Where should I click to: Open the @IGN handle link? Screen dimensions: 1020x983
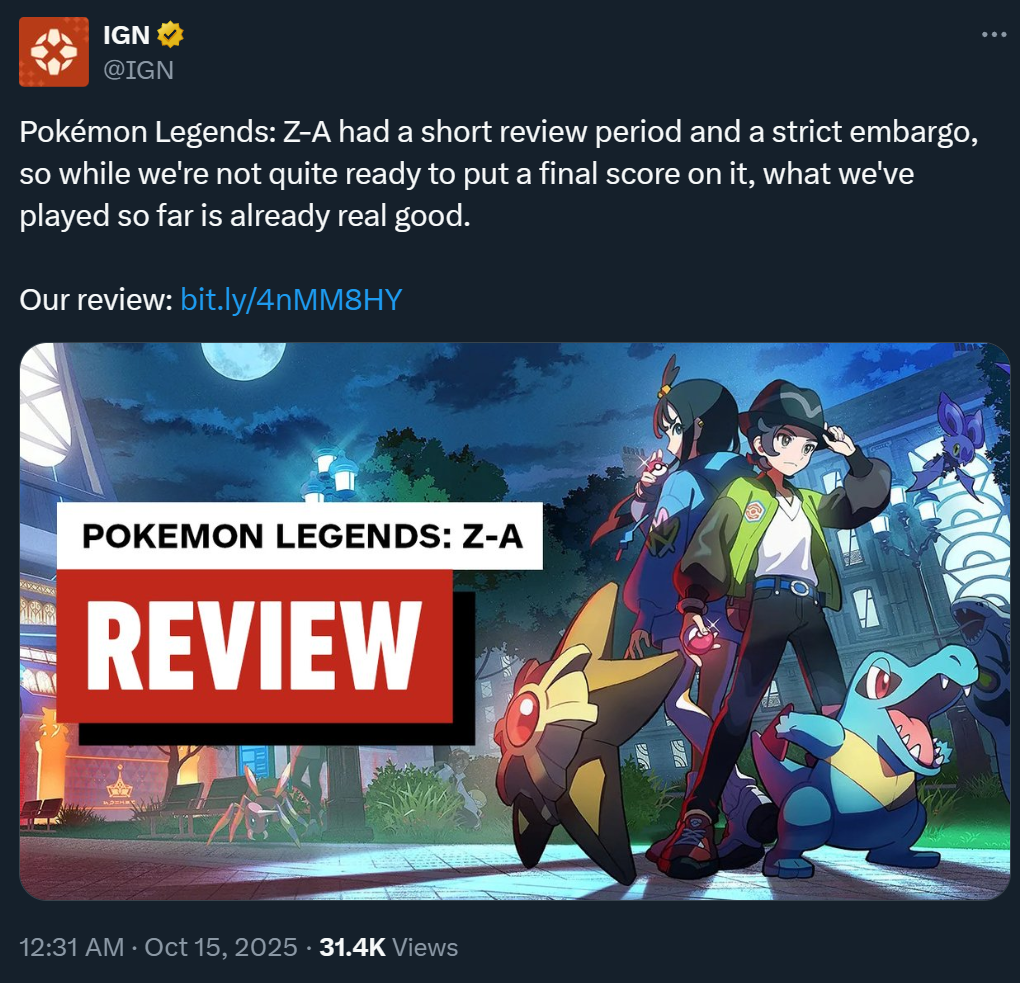point(139,70)
